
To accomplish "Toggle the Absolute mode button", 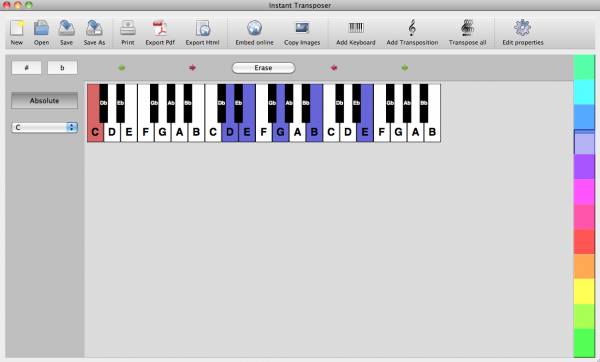I will (44, 101).
